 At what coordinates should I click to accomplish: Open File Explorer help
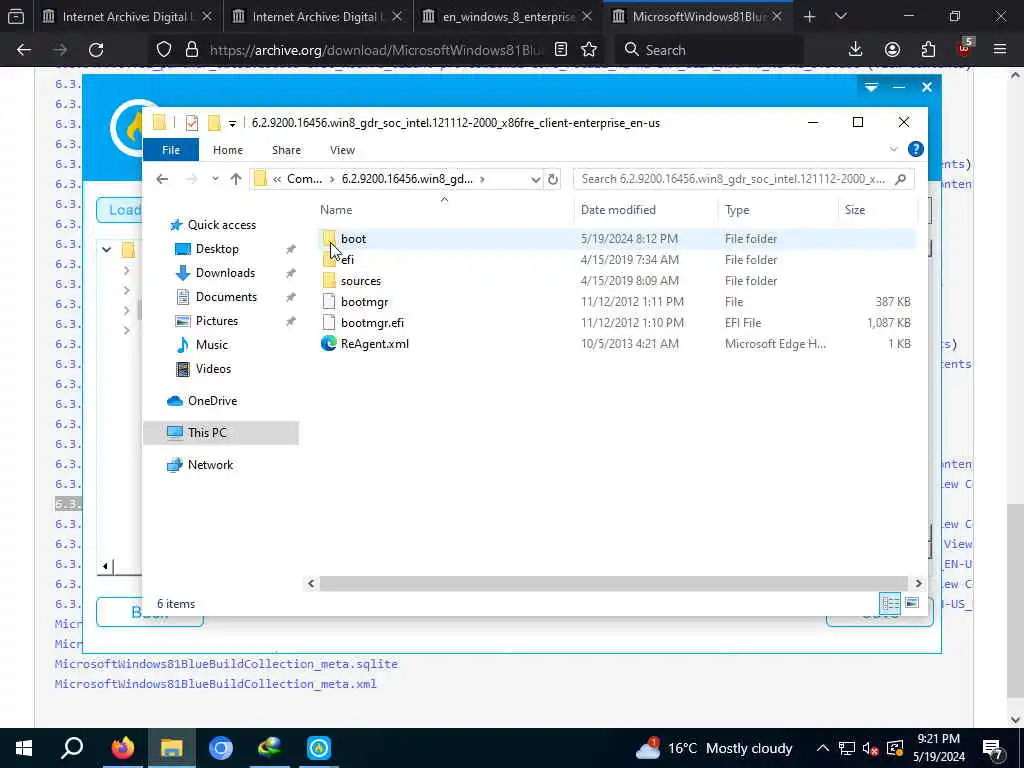tap(916, 150)
